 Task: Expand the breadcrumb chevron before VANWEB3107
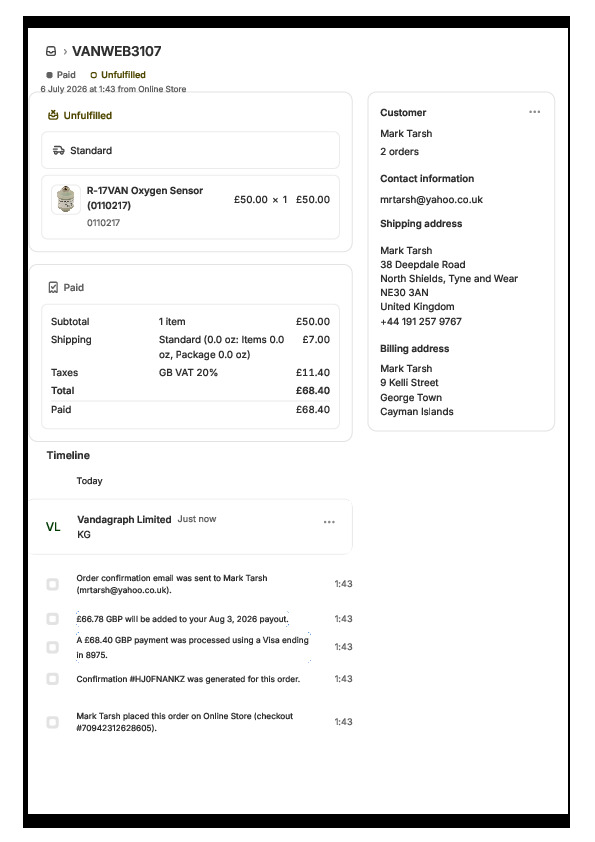coord(65,52)
